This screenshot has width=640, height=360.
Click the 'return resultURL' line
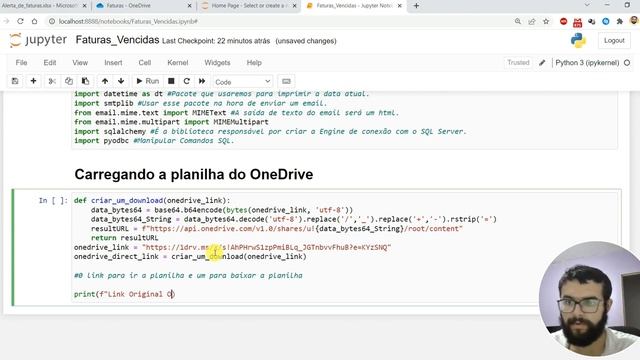124,238
